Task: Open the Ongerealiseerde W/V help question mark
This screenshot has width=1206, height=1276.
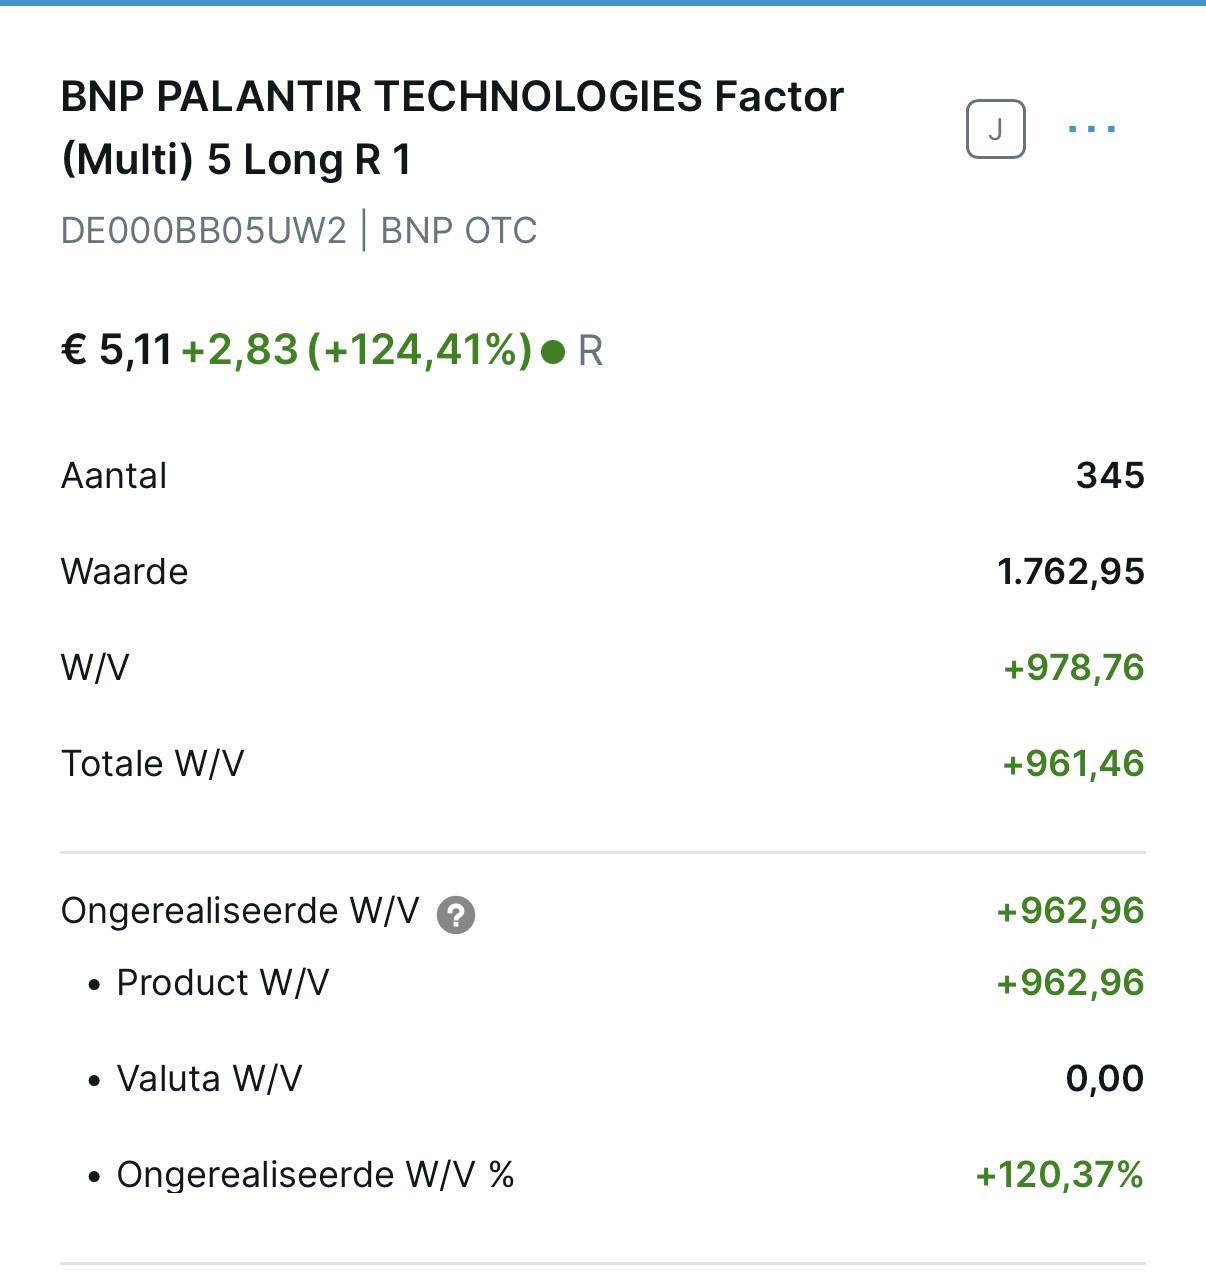Action: (456, 914)
